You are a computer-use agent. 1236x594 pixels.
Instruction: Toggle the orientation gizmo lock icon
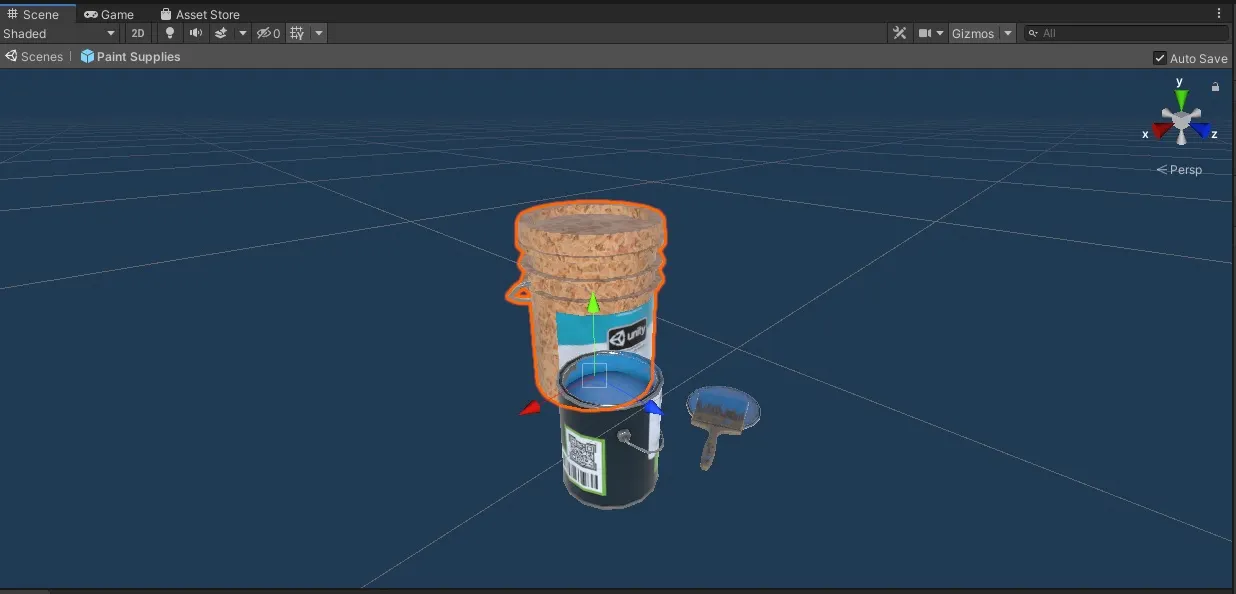pos(1215,87)
